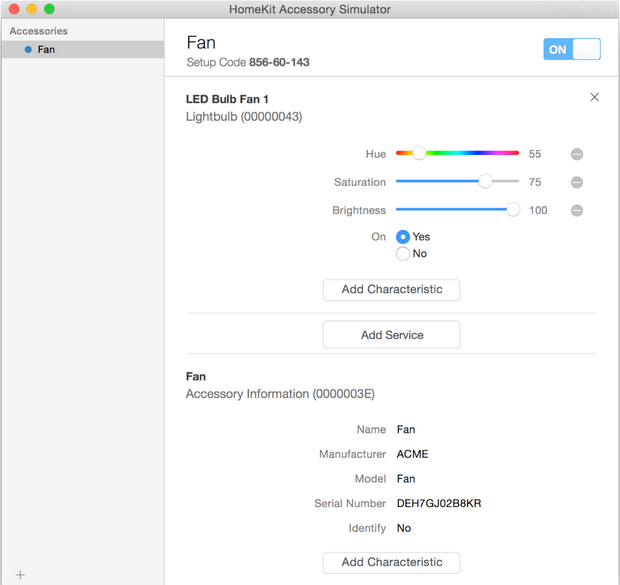Select No for the On characteristic
The height and width of the screenshot is (585, 620).
(x=403, y=254)
